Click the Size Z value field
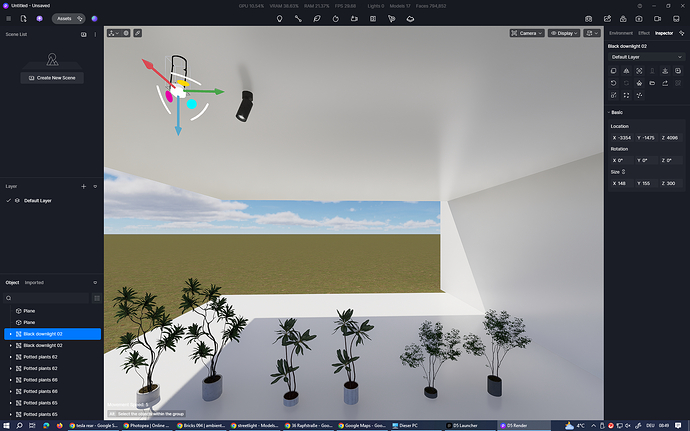Image resolution: width=690 pixels, height=431 pixels. click(669, 183)
